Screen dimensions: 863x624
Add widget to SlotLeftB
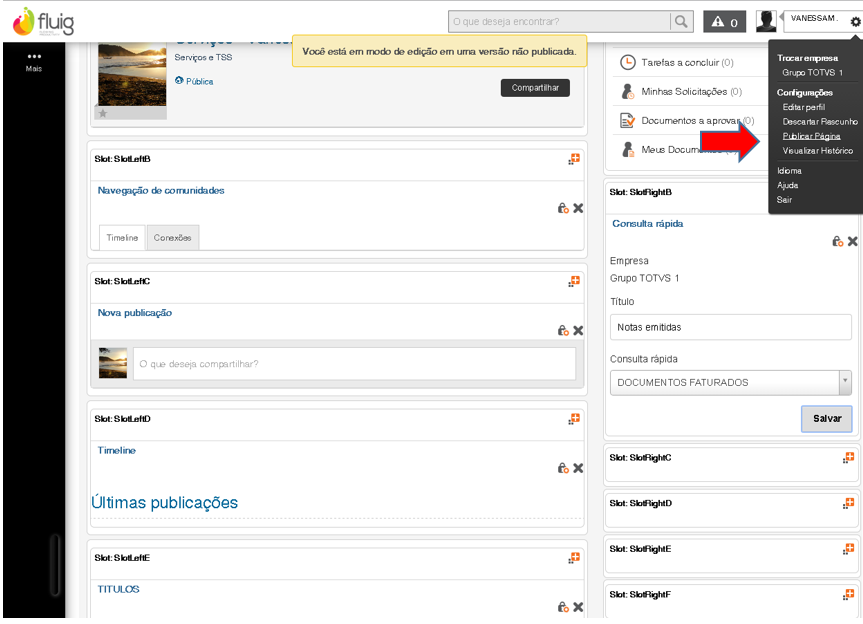pyautogui.click(x=574, y=159)
